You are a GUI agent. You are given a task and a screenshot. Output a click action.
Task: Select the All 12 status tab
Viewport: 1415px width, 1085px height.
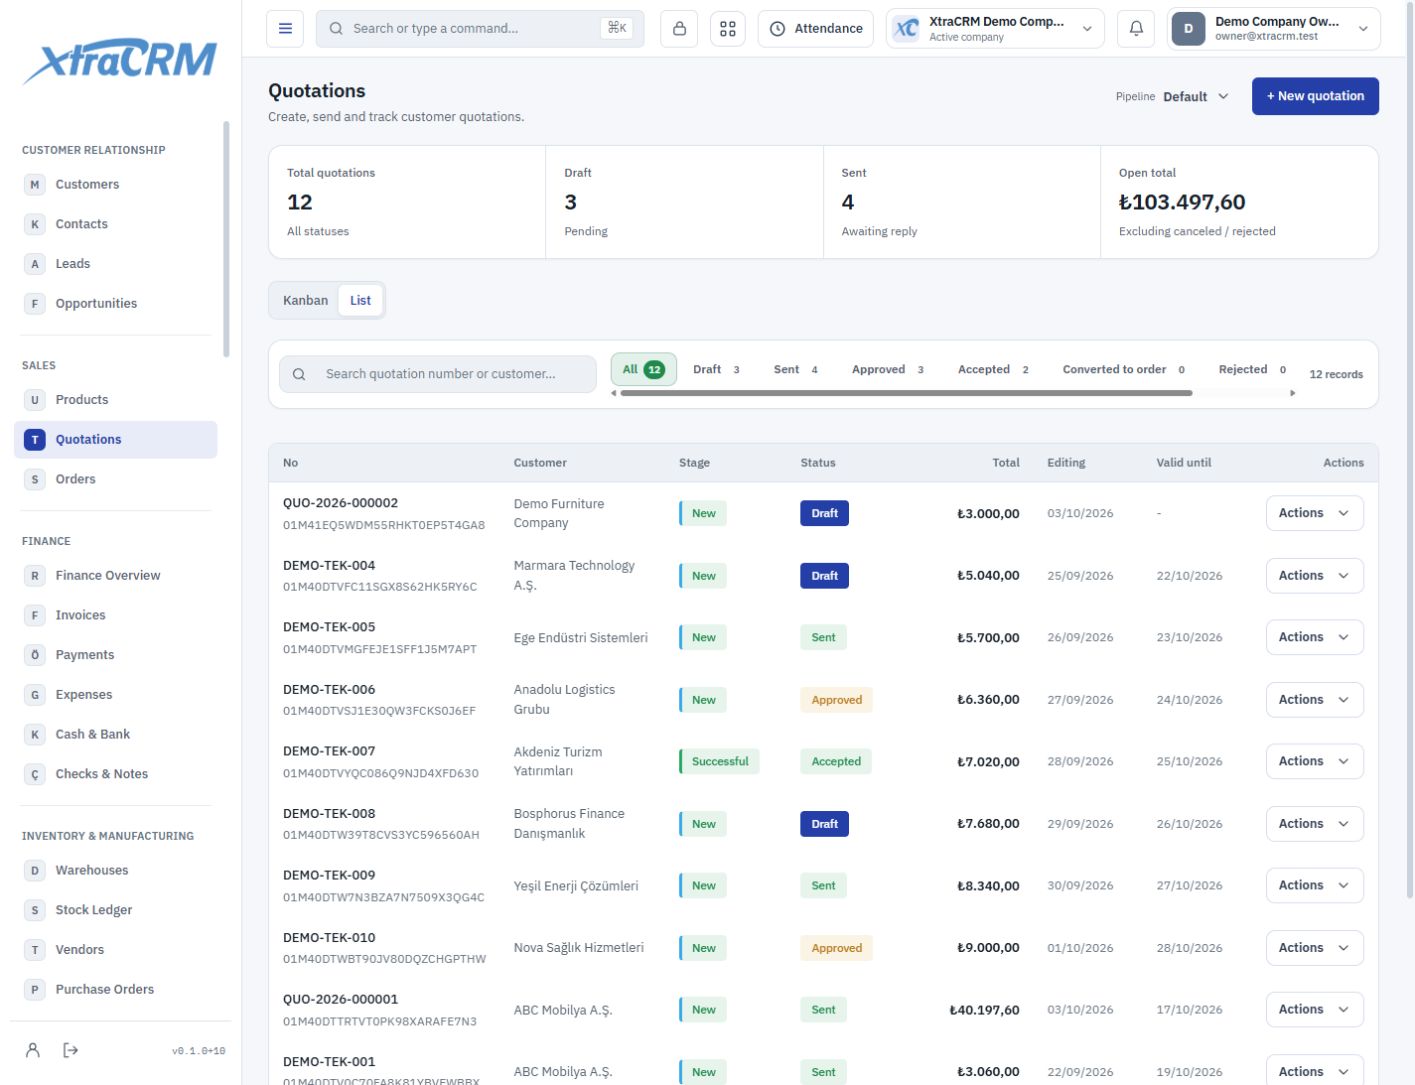pyautogui.click(x=644, y=370)
